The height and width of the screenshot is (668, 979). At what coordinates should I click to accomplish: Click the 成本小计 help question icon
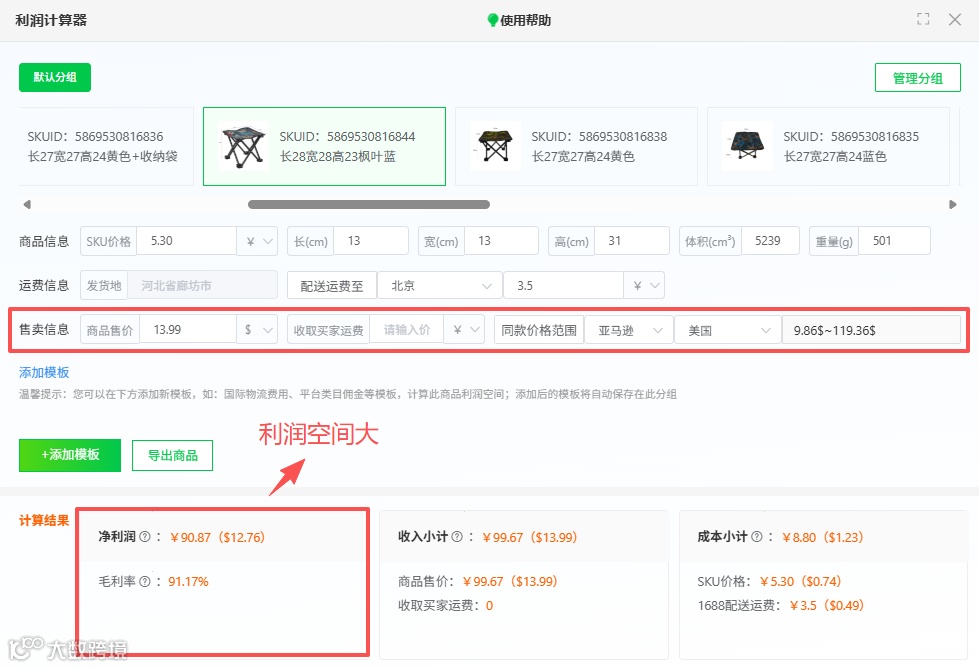pos(757,537)
